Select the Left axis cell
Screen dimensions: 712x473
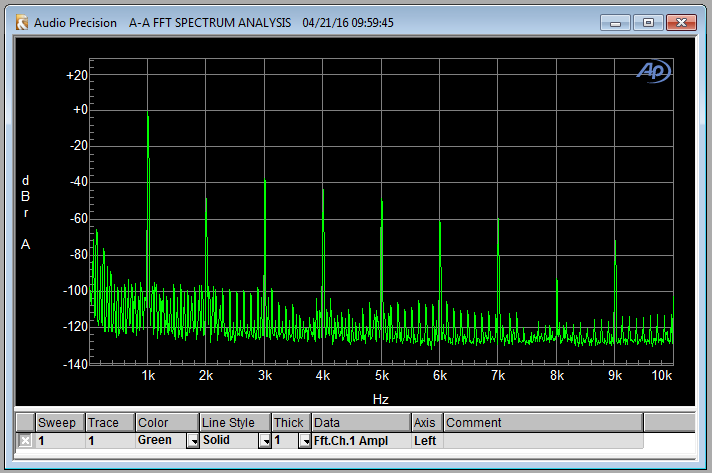click(x=427, y=441)
